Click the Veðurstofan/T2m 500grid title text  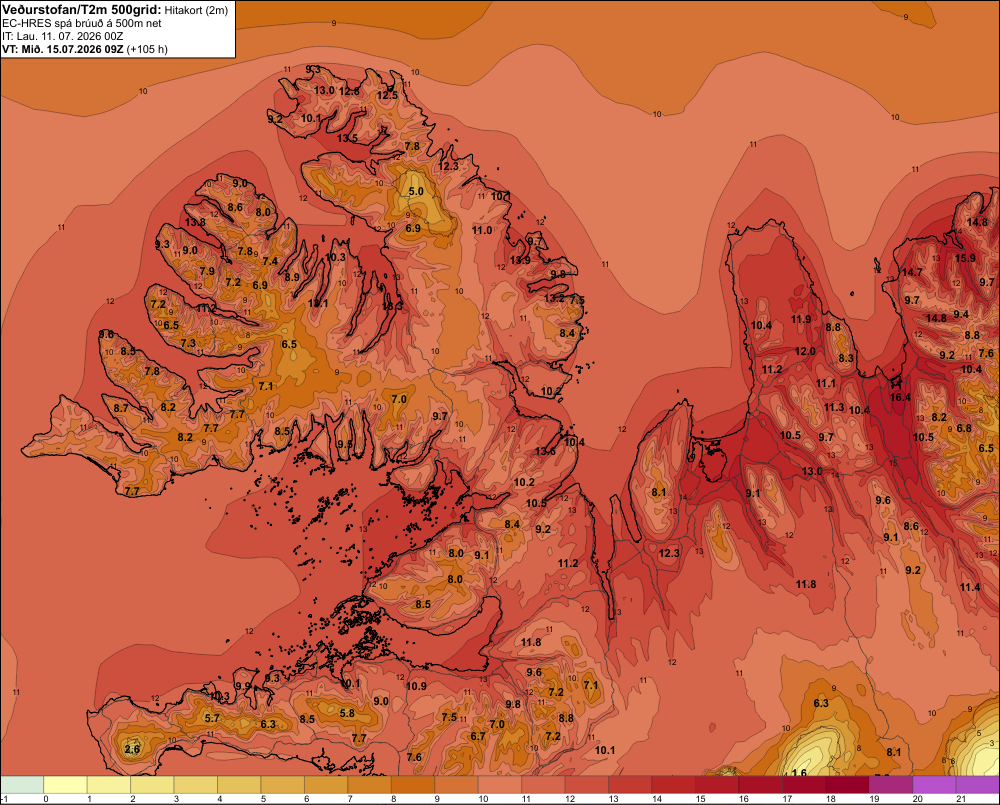(82, 10)
